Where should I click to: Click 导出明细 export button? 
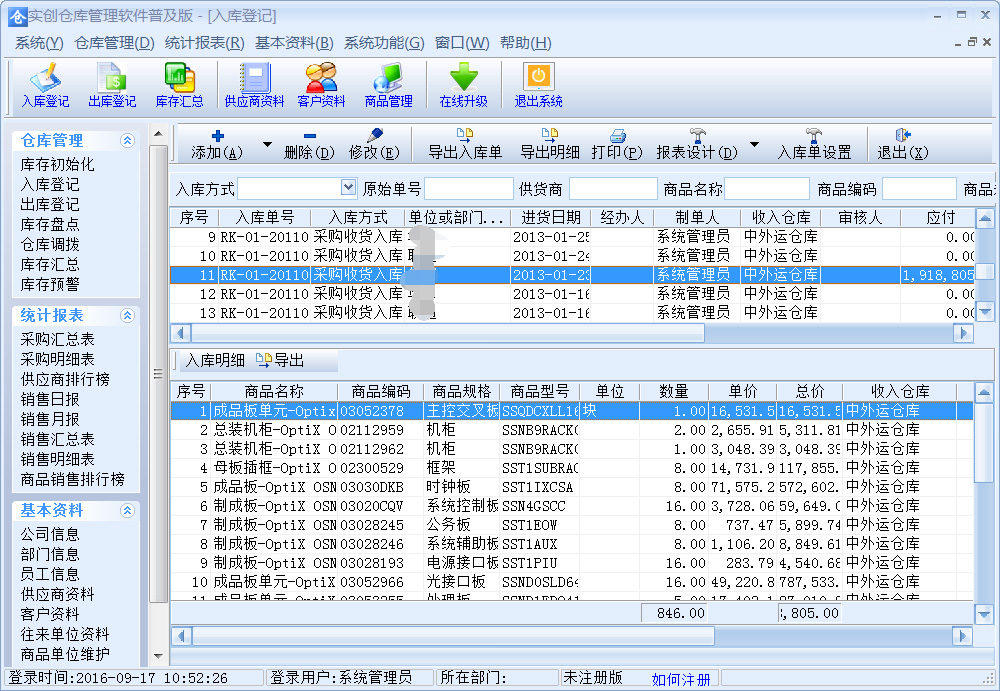click(550, 145)
